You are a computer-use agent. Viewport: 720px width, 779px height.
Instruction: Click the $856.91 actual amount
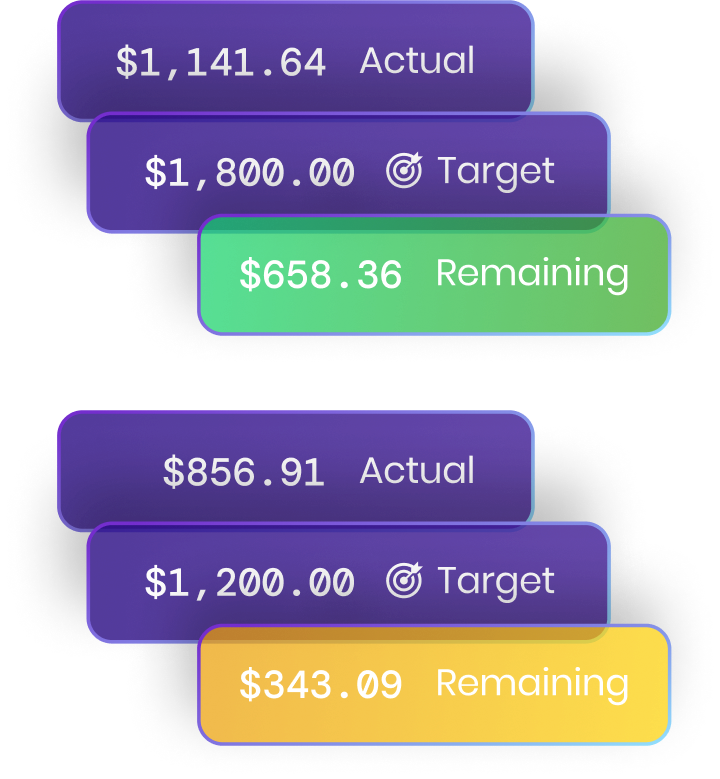click(244, 472)
